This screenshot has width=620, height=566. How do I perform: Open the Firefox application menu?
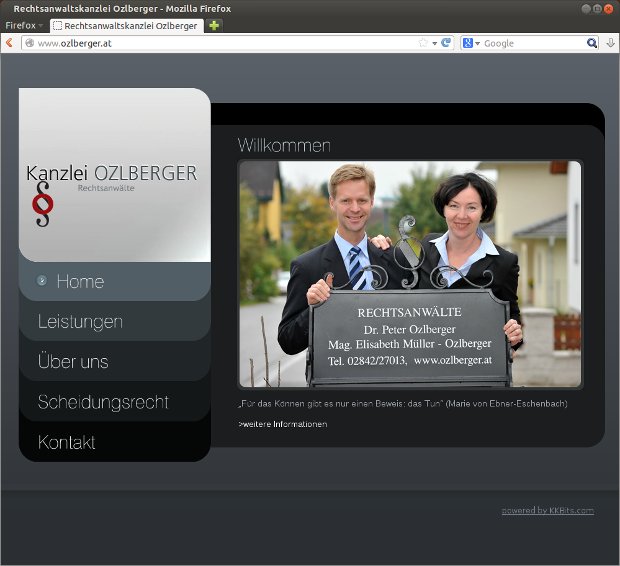24,25
